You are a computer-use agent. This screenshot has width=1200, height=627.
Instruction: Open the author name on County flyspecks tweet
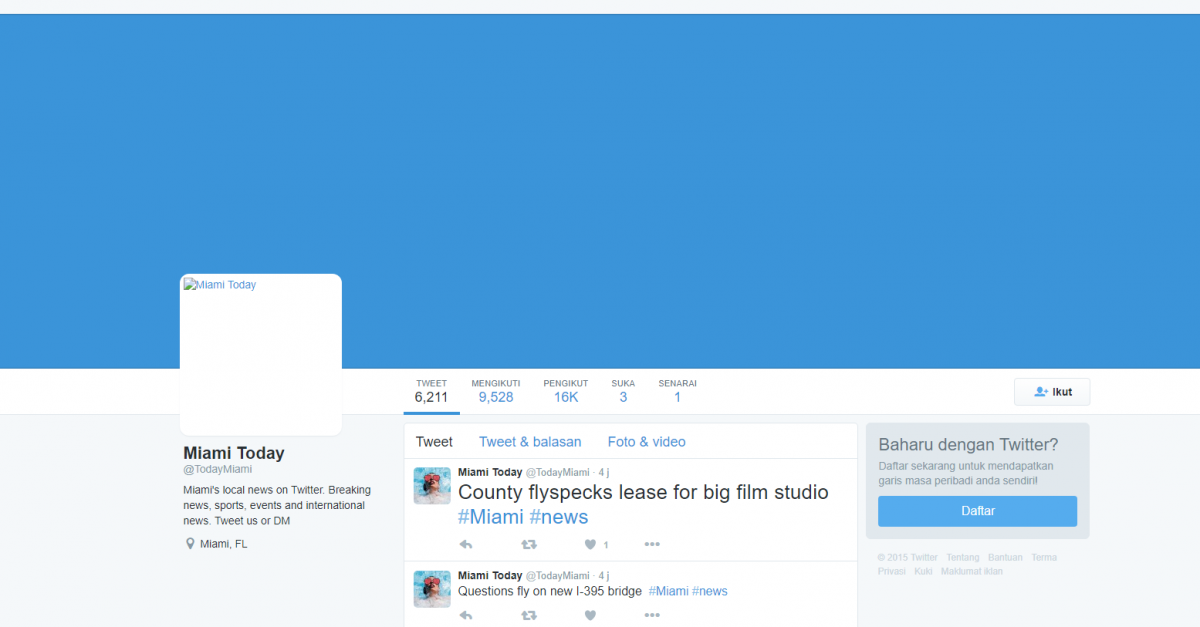pyautogui.click(x=490, y=472)
